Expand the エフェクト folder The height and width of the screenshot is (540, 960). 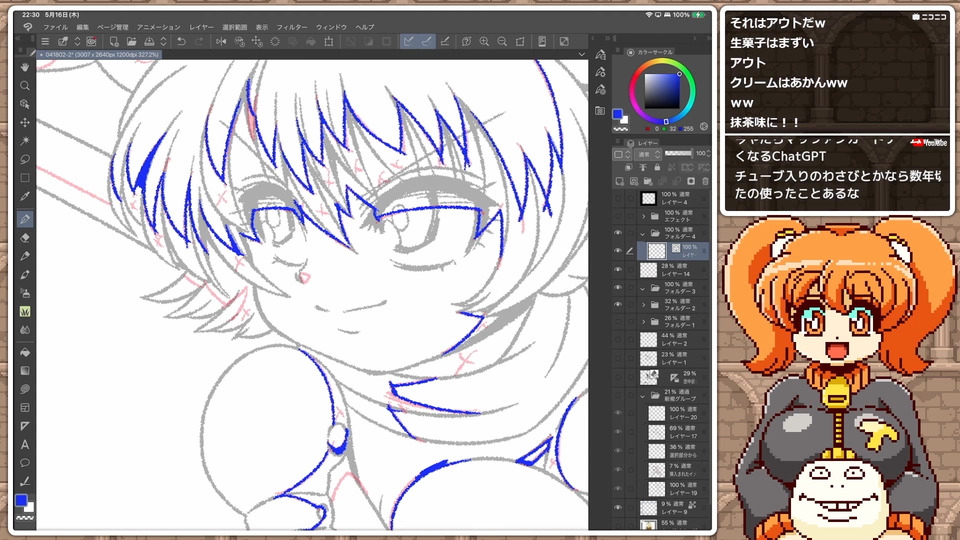pos(643,216)
